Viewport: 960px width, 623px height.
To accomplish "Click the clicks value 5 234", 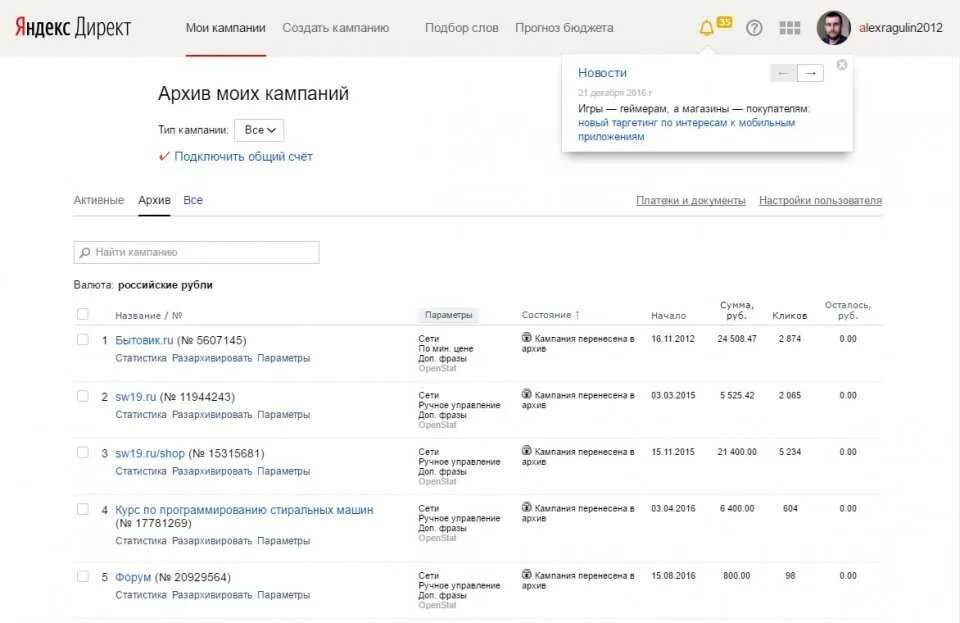I will 790,452.
